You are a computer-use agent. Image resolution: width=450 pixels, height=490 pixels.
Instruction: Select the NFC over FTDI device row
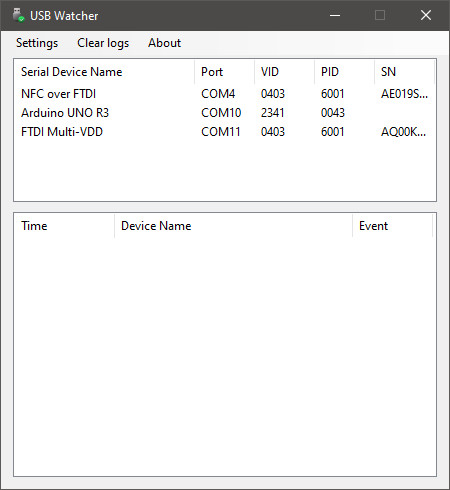[225, 94]
